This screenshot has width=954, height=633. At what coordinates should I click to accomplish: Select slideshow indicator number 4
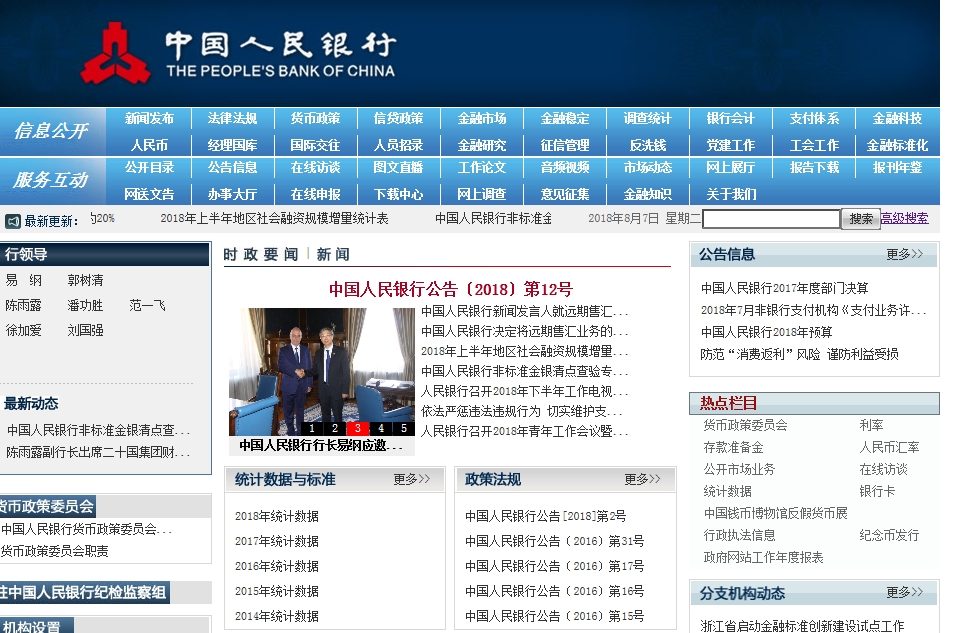click(380, 428)
